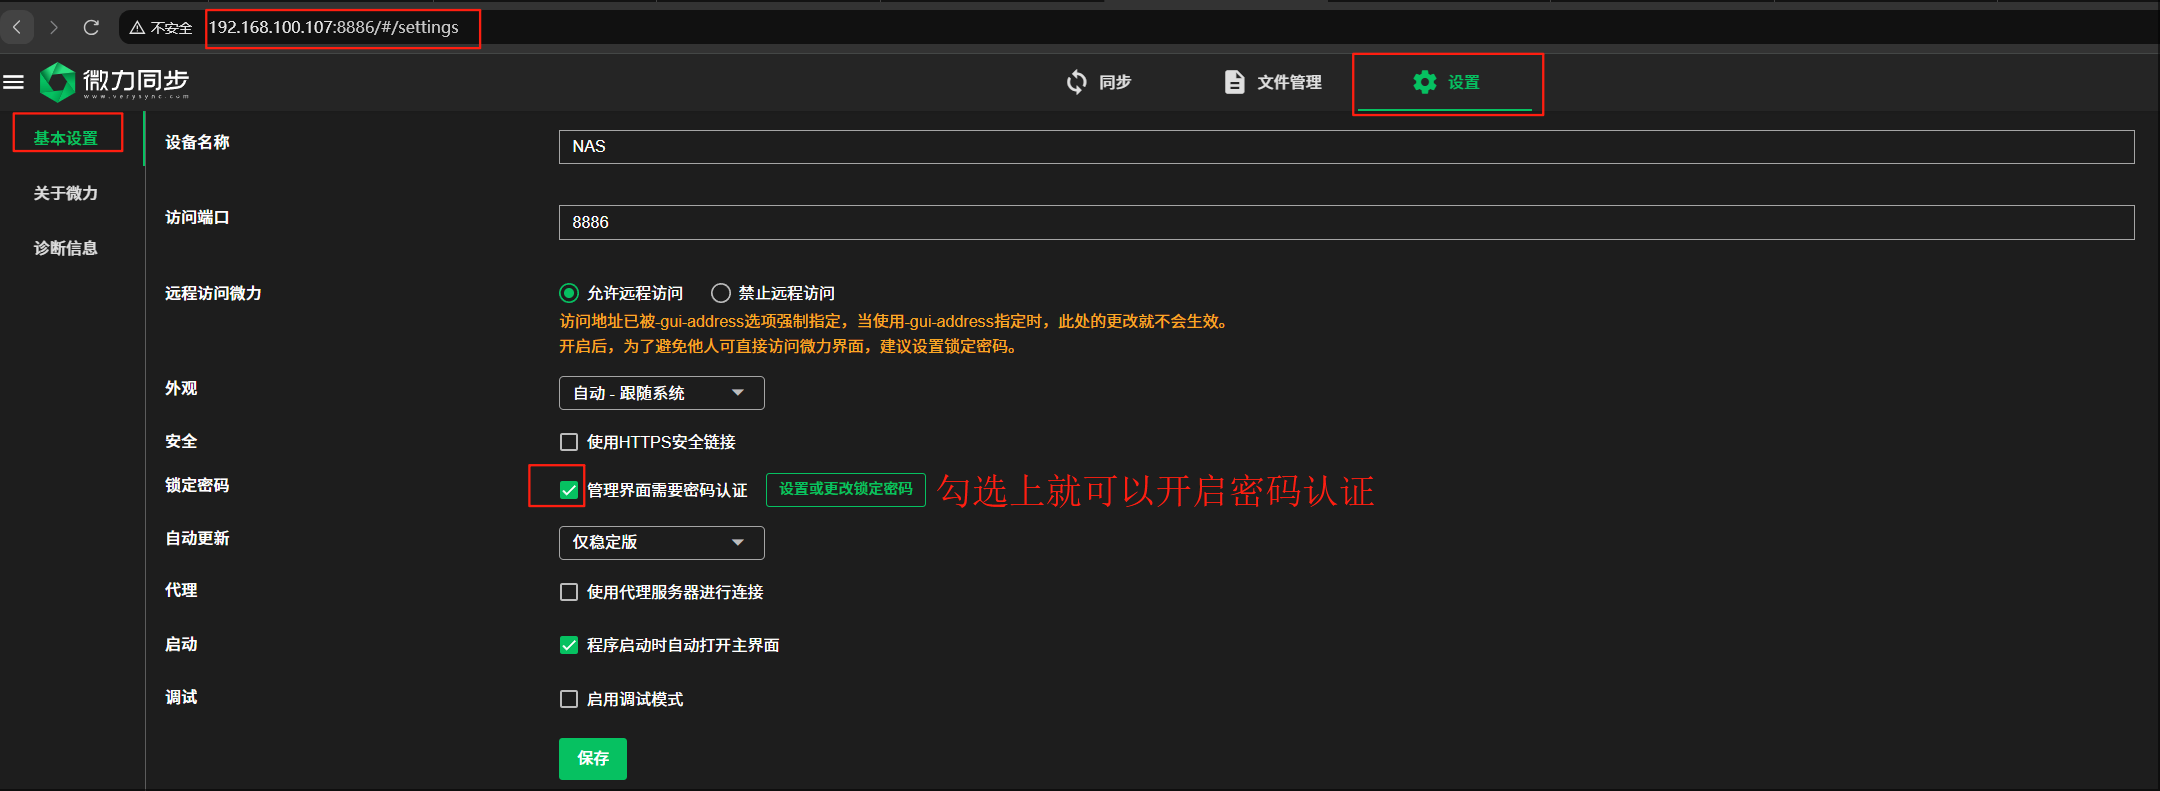This screenshot has height=791, width=2160.
Task: Click the 保存 save button
Action: pyautogui.click(x=592, y=758)
